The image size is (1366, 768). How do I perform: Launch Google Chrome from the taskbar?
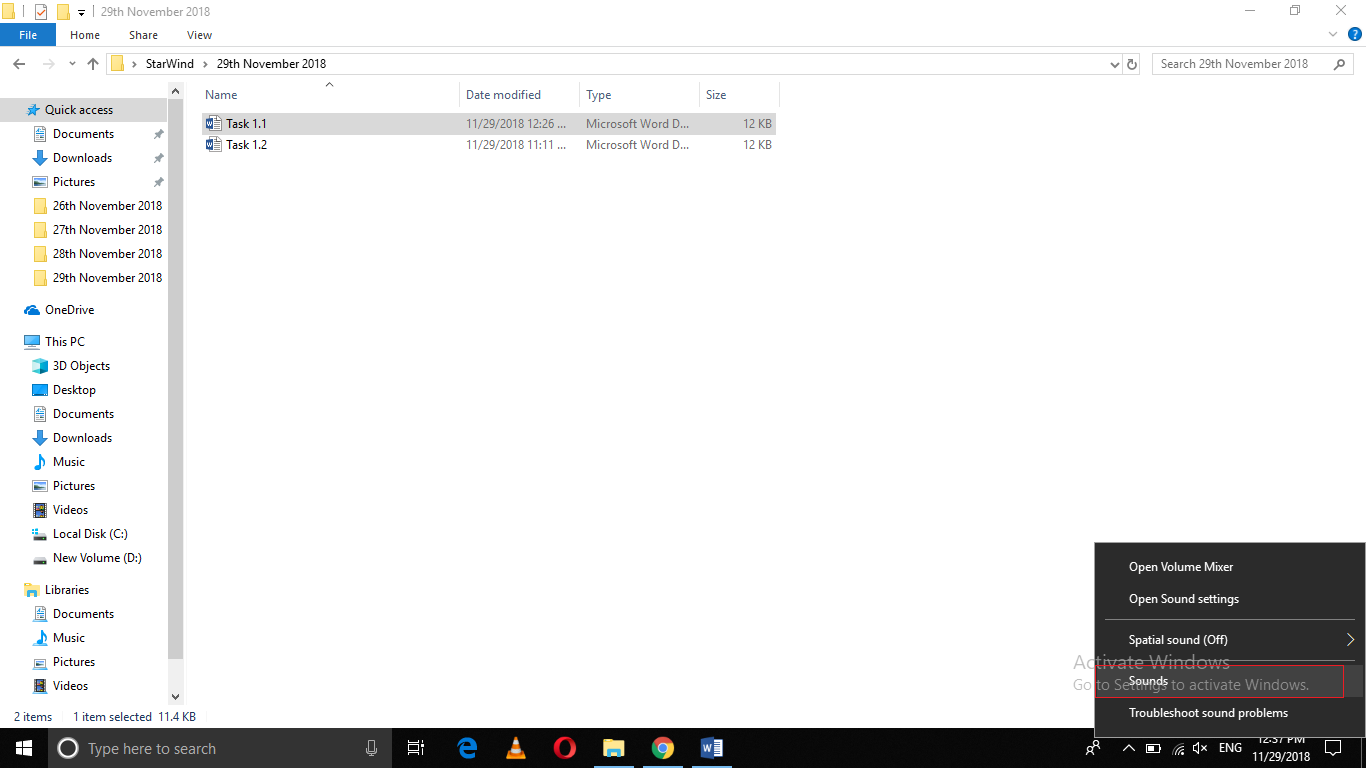pos(663,747)
